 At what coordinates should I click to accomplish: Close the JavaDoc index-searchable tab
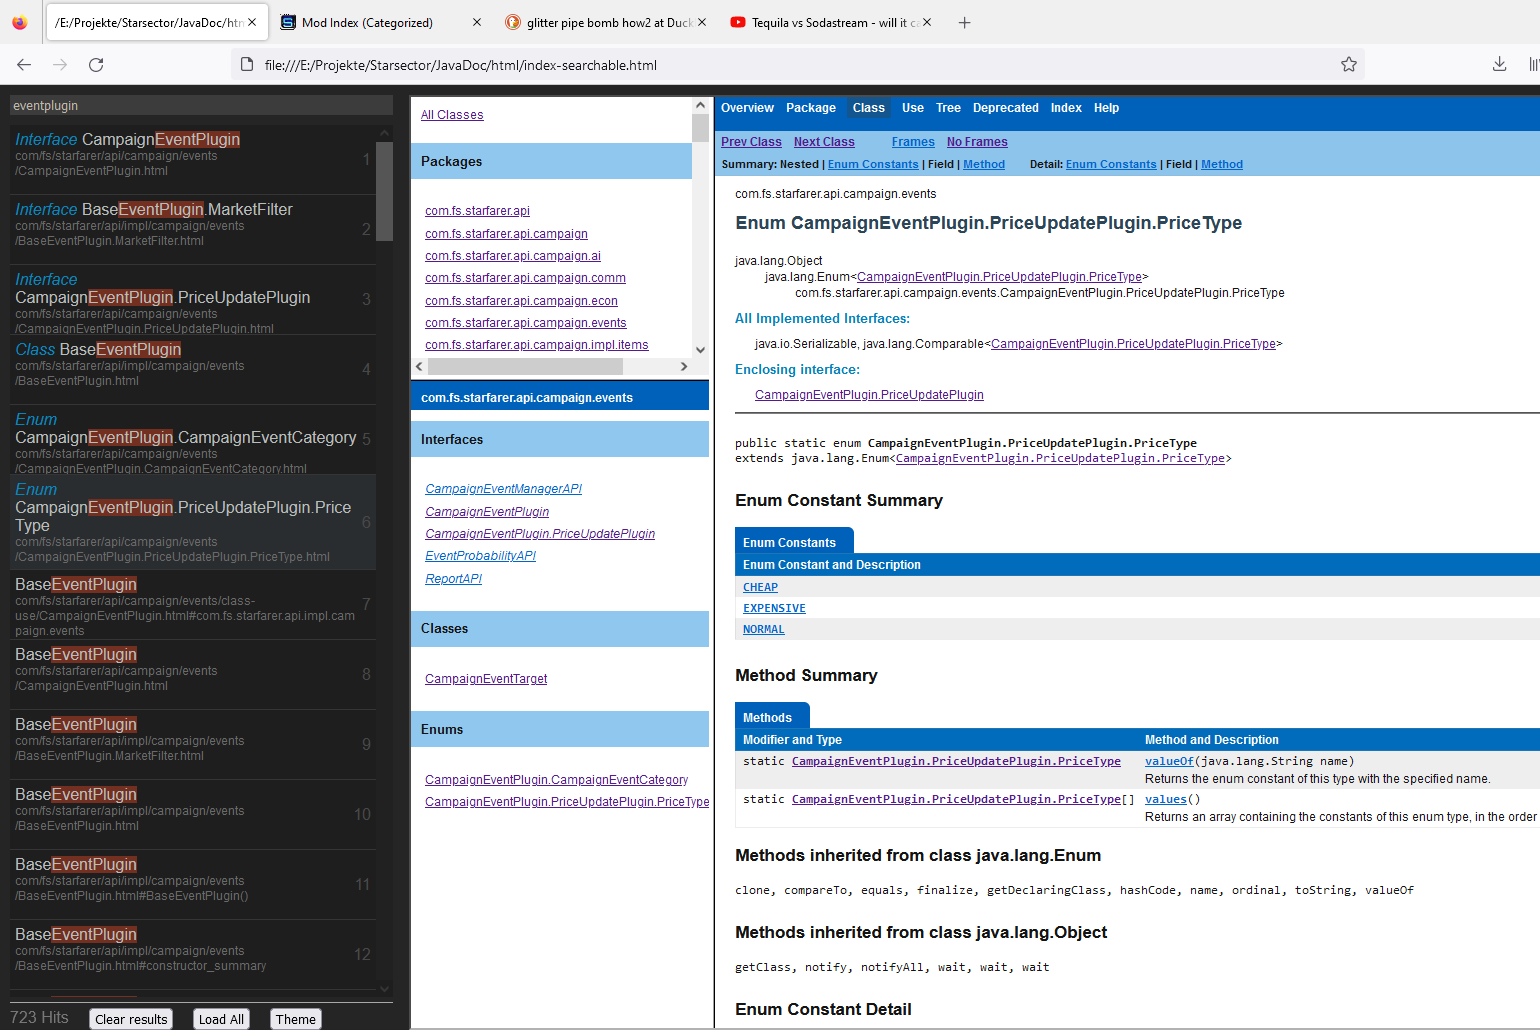[x=252, y=22]
